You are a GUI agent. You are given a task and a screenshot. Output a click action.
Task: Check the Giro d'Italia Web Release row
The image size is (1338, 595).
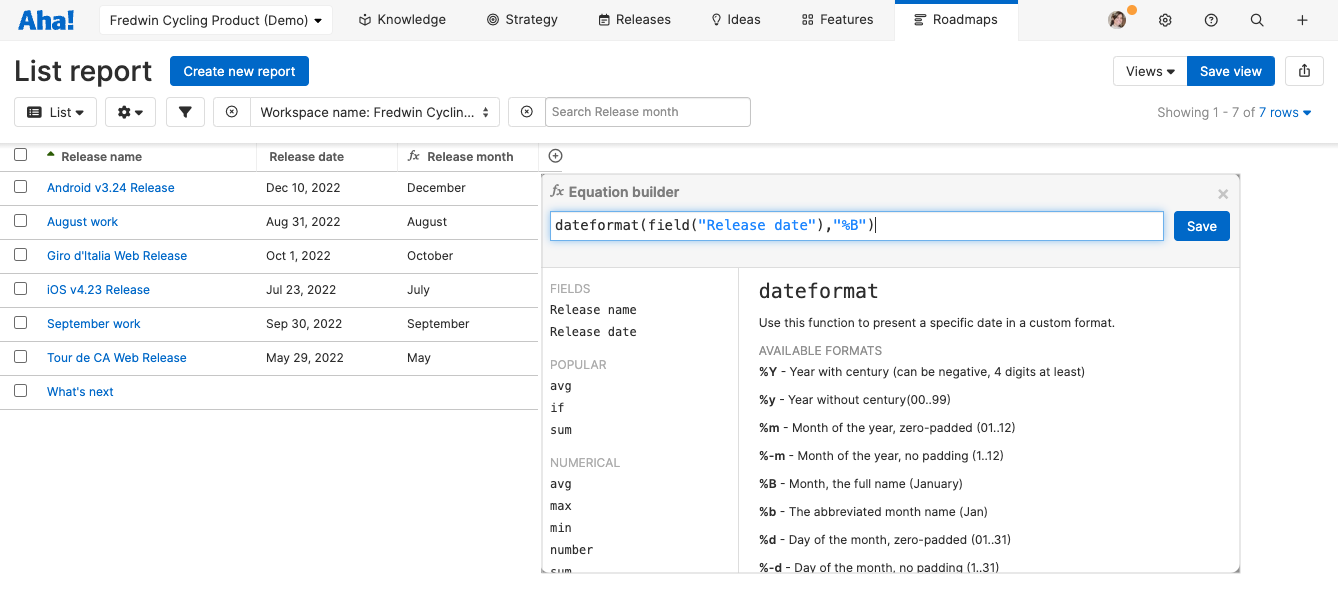[x=21, y=255]
